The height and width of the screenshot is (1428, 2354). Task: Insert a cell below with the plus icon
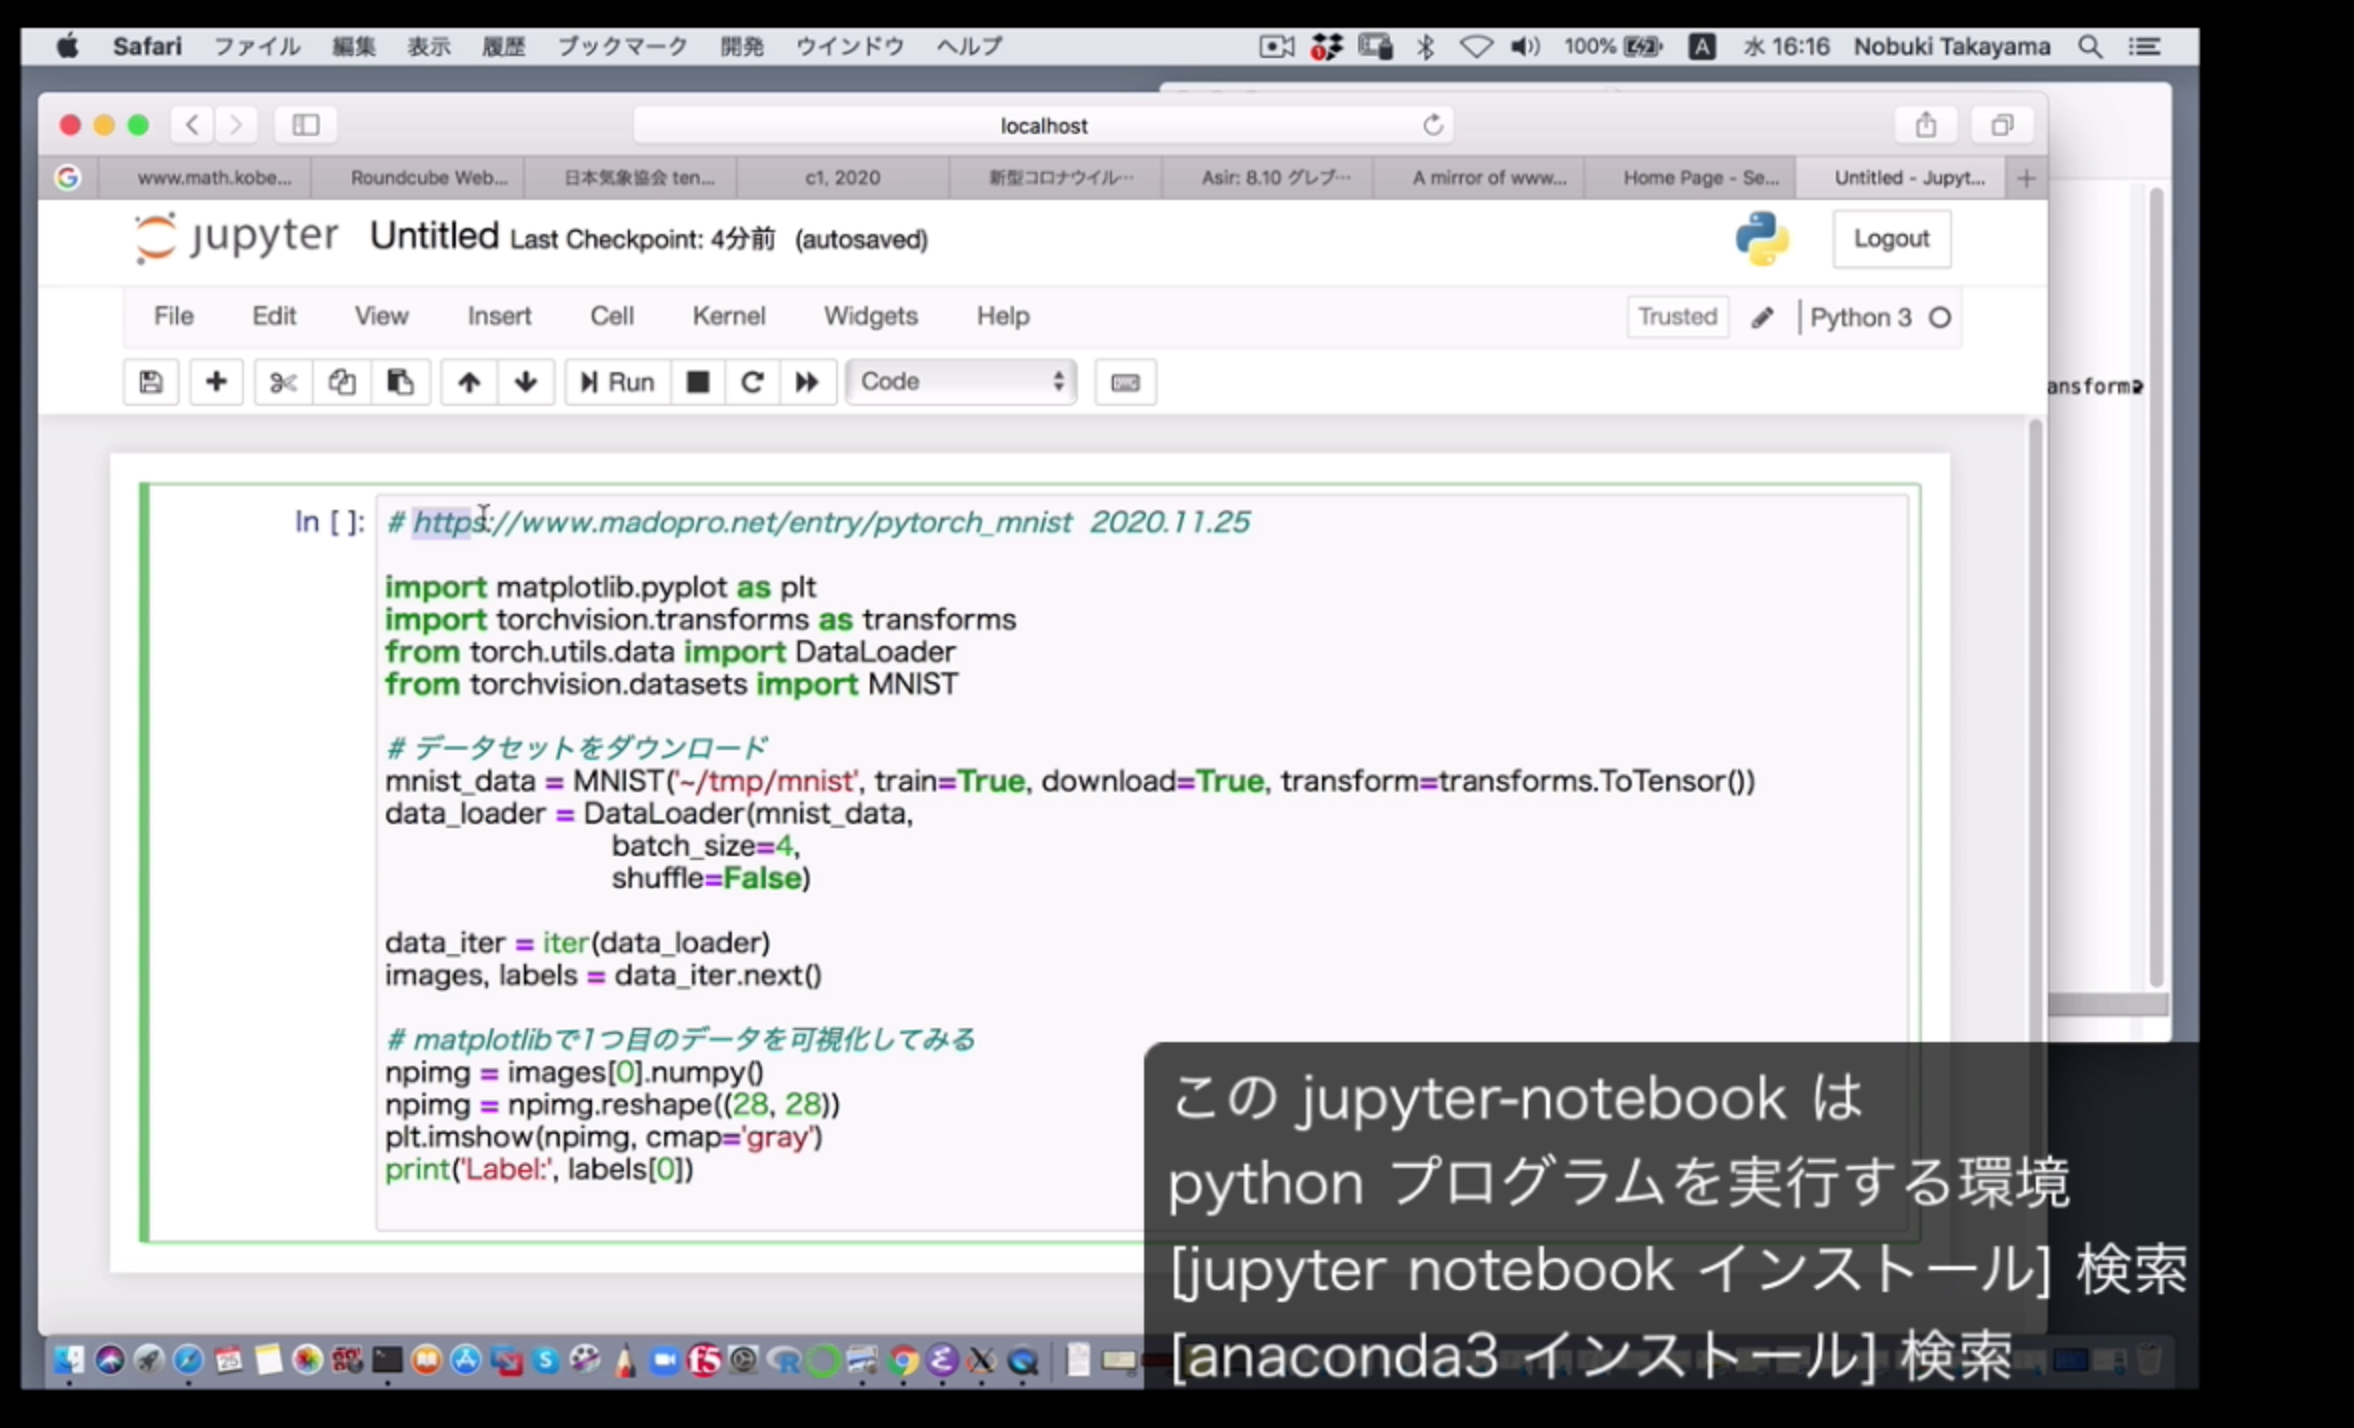pos(216,382)
